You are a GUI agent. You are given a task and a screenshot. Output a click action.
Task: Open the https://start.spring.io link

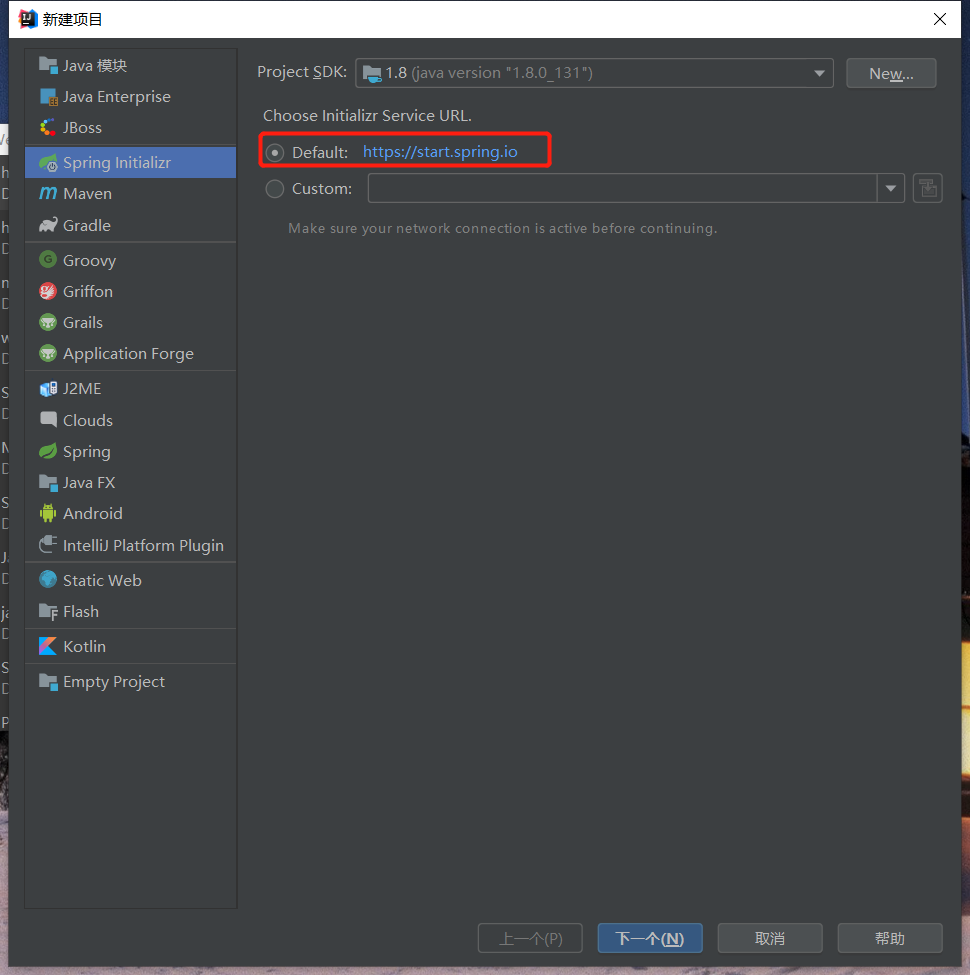(x=440, y=153)
